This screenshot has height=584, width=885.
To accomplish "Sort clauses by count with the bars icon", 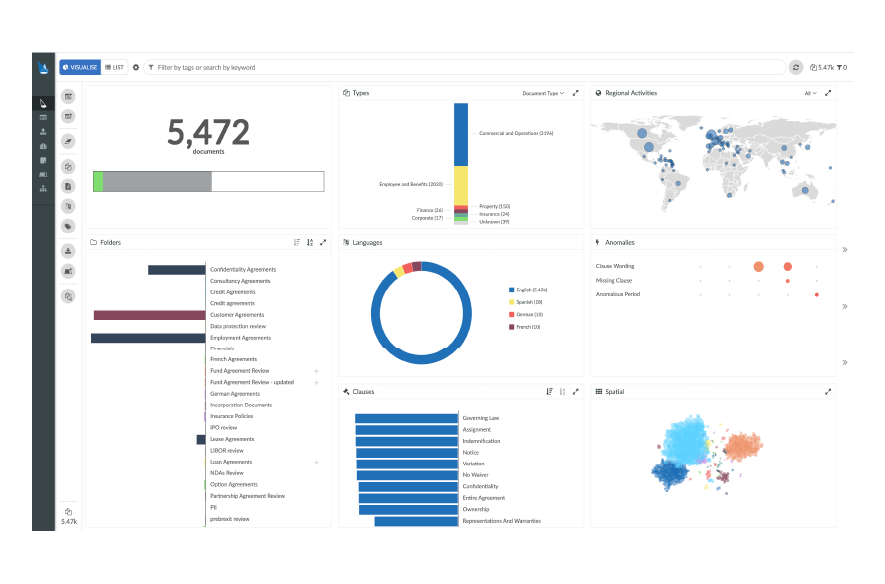I will point(549,392).
